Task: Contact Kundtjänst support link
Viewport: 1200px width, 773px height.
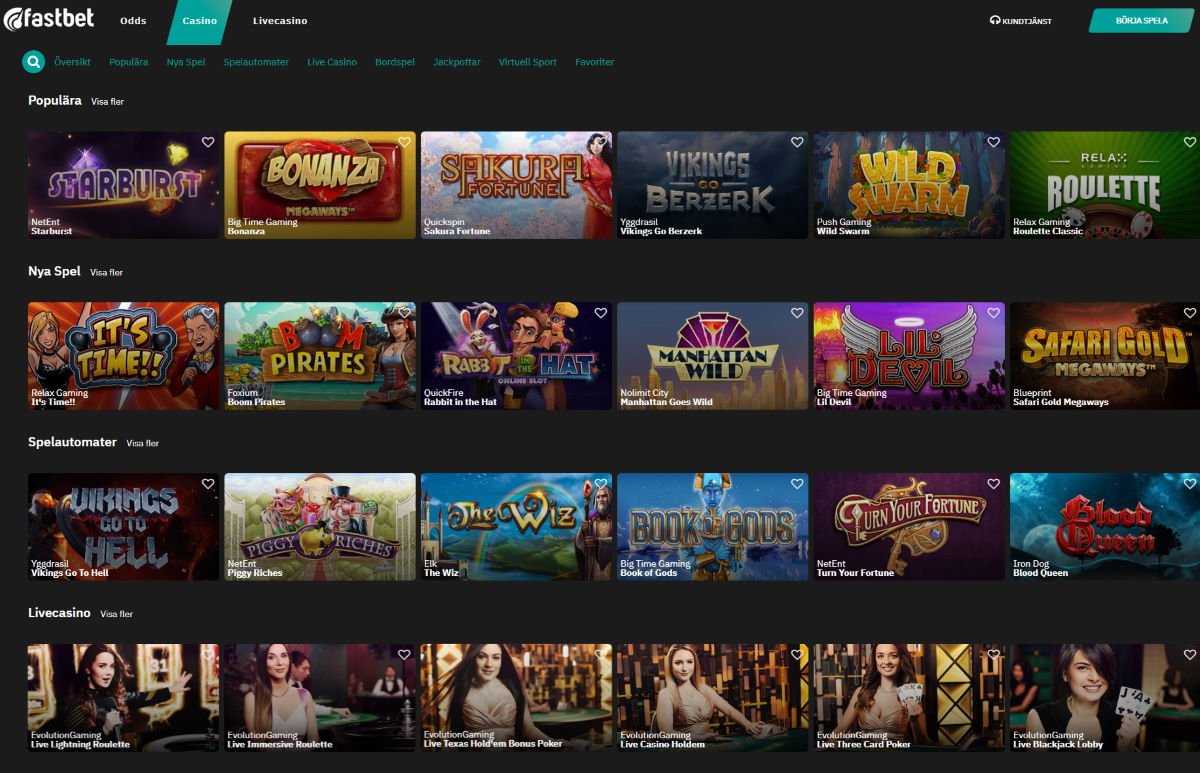Action: 1020,21
